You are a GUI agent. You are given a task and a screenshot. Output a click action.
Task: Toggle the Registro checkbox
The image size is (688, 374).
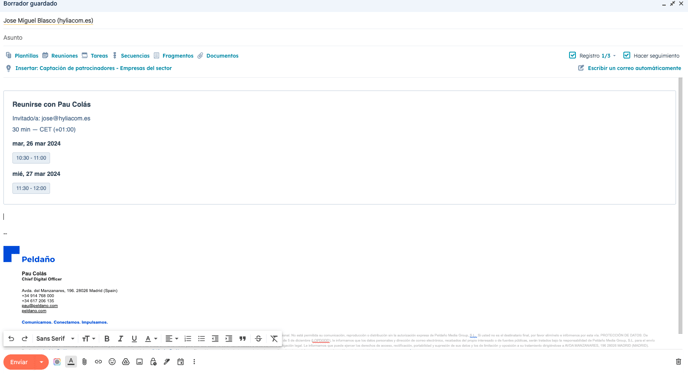click(x=572, y=55)
